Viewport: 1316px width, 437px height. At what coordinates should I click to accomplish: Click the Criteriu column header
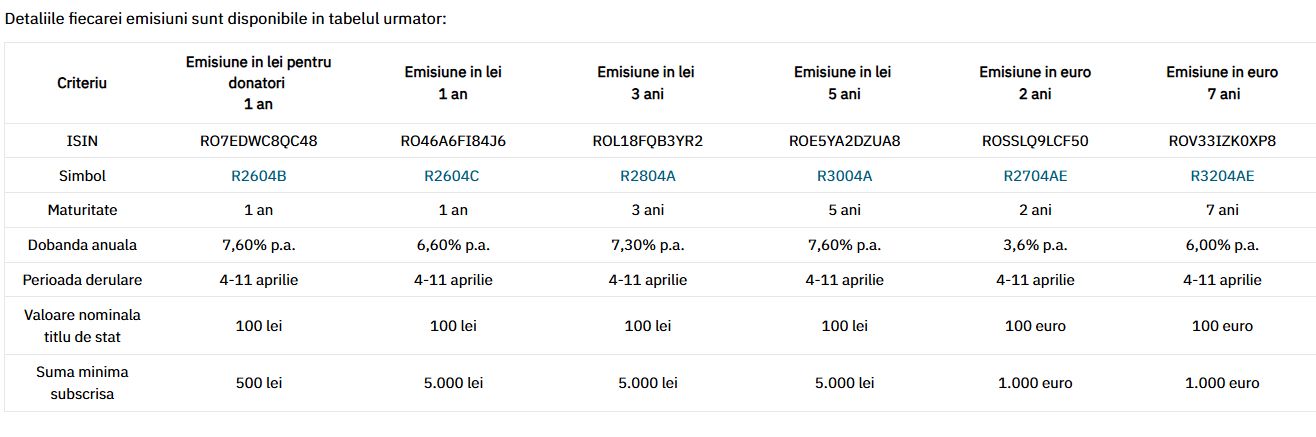click(x=82, y=83)
